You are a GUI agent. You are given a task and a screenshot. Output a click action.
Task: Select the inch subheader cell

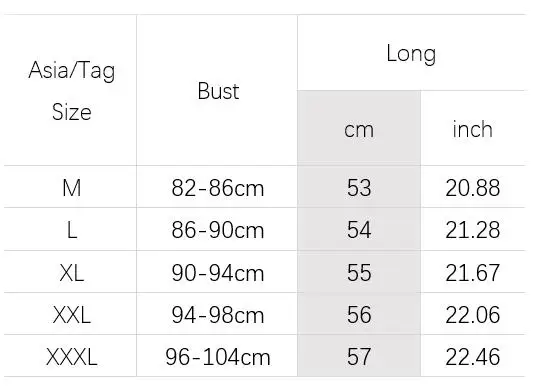tap(472, 129)
